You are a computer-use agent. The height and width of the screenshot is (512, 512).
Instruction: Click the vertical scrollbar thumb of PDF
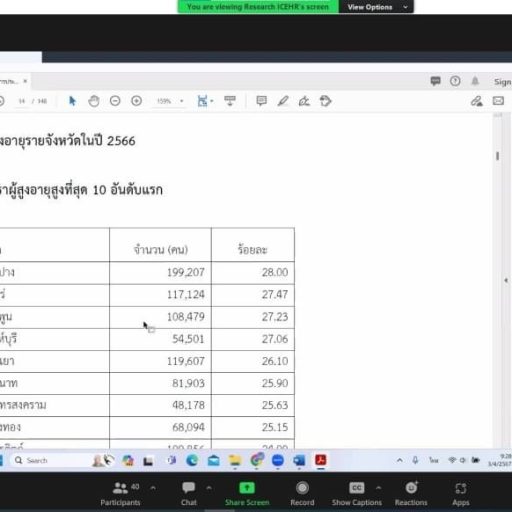coord(497,156)
